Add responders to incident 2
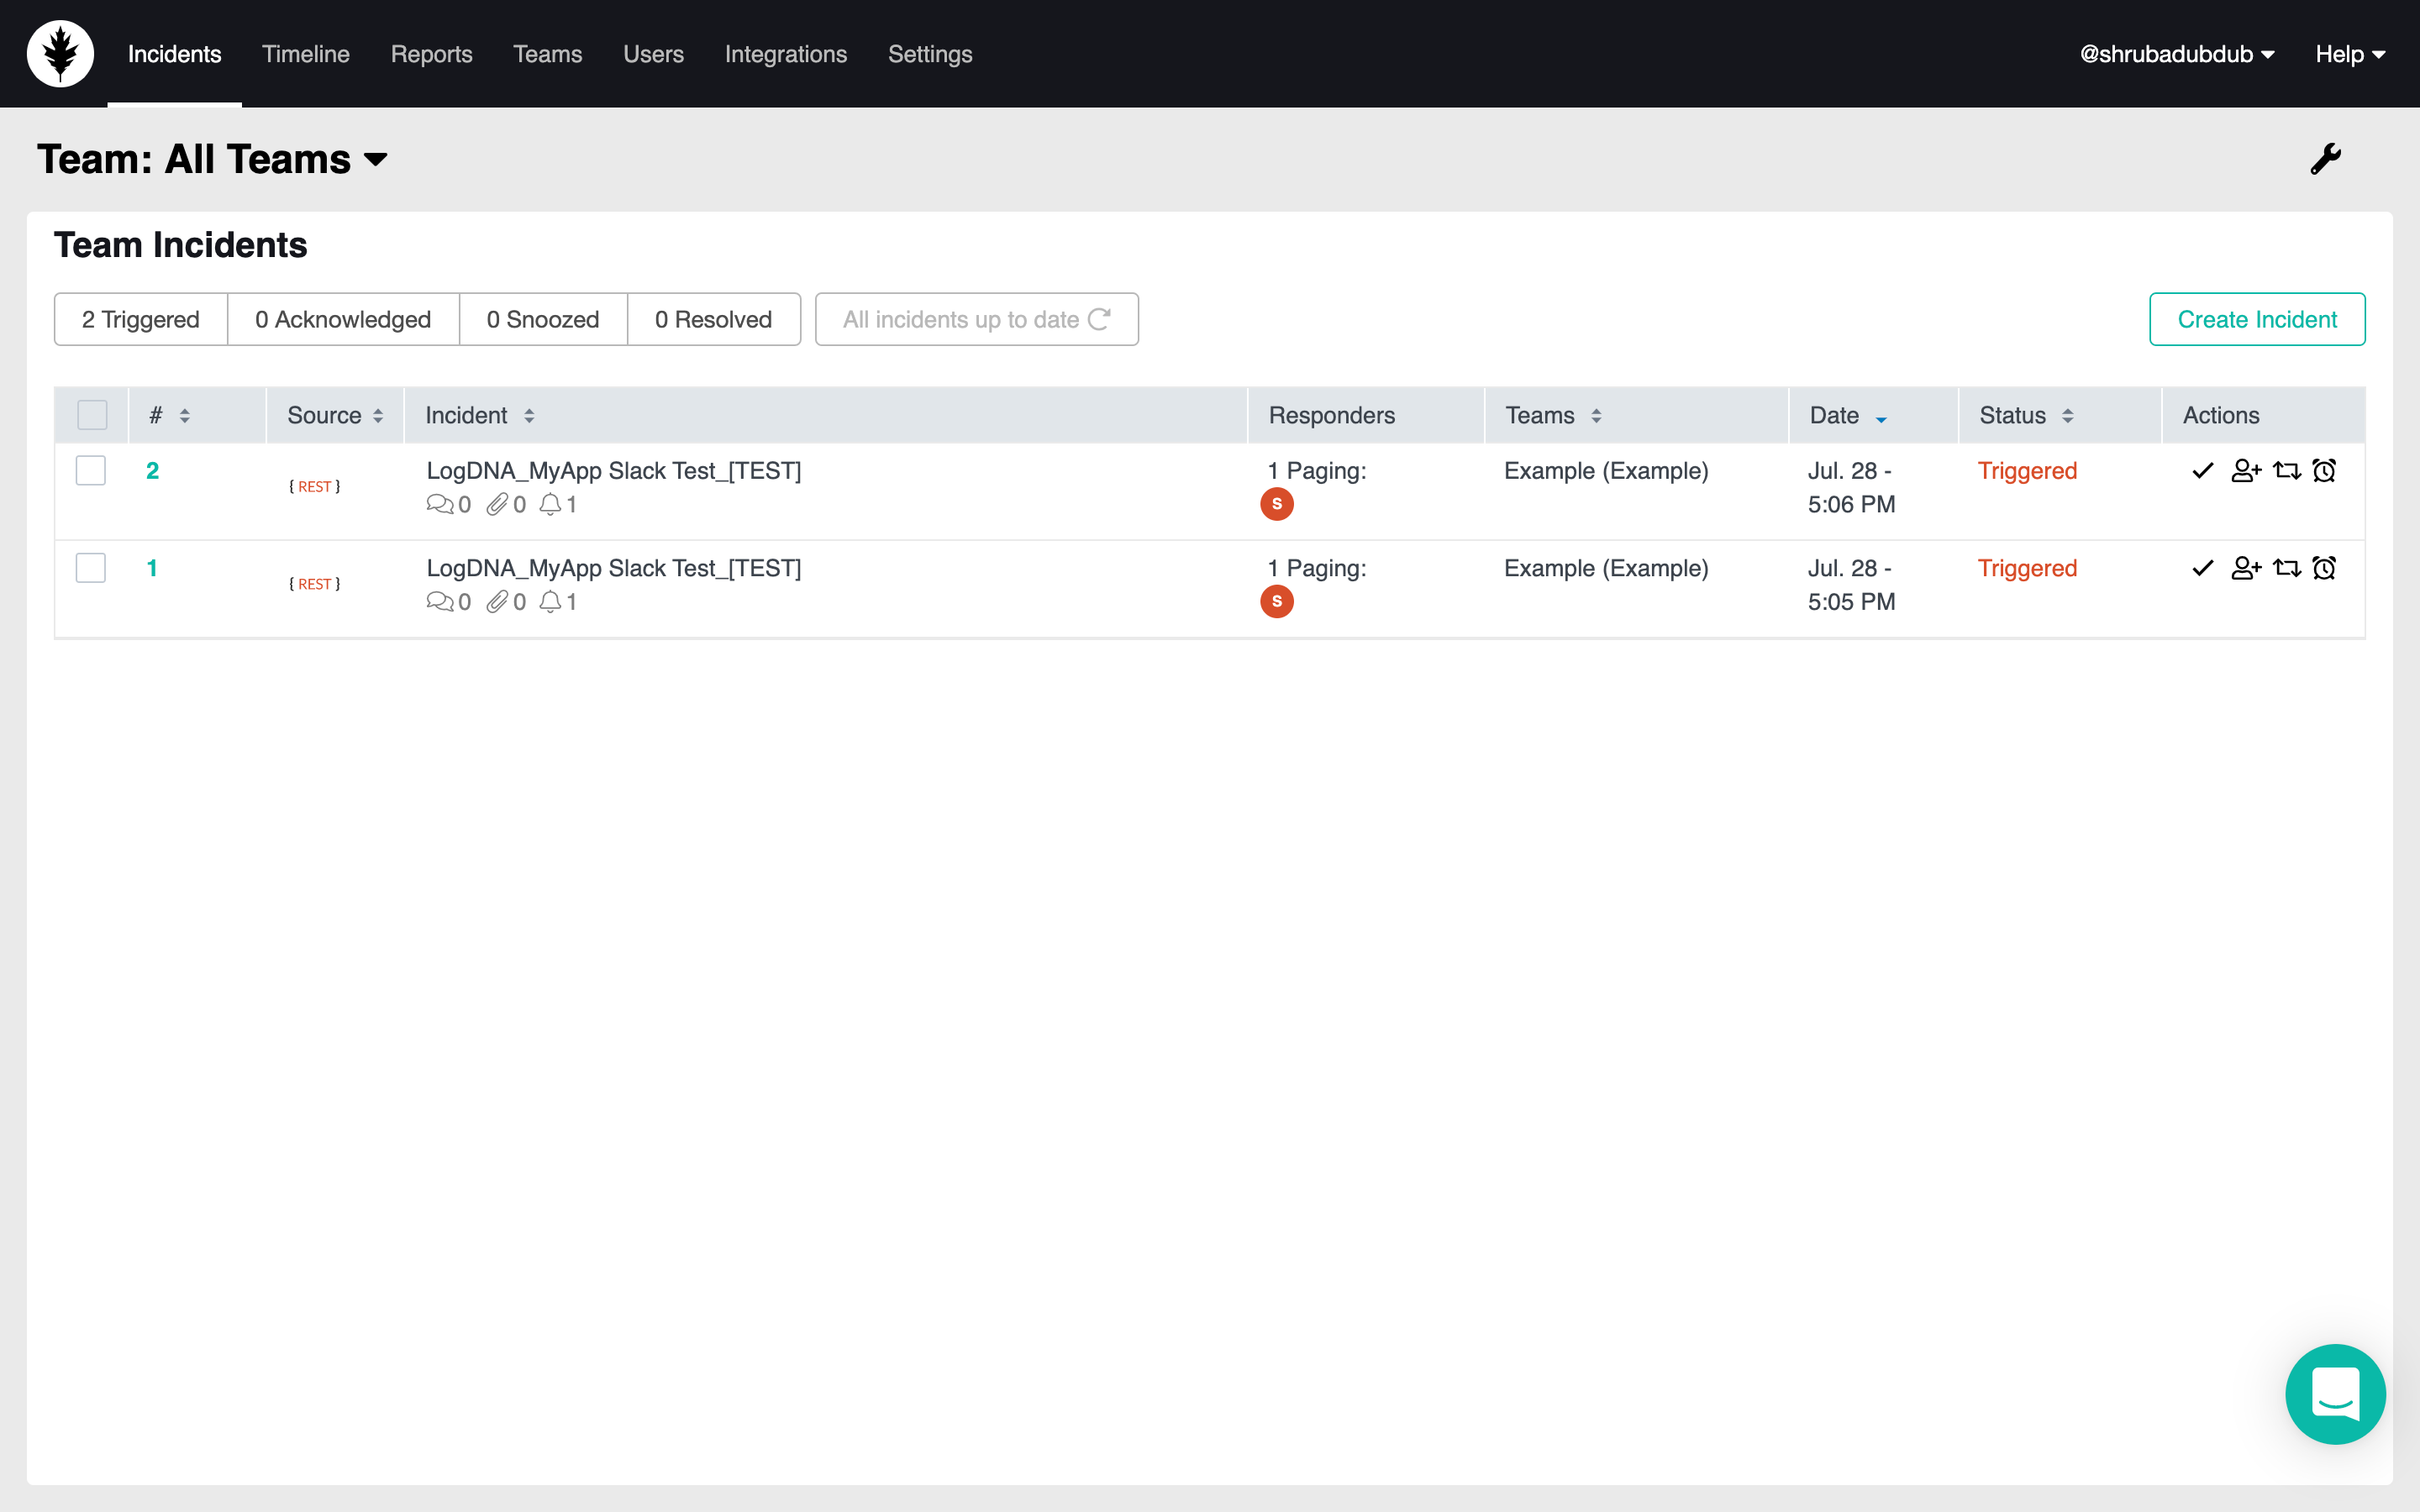Viewport: 2420px width, 1512px height. coord(2245,471)
